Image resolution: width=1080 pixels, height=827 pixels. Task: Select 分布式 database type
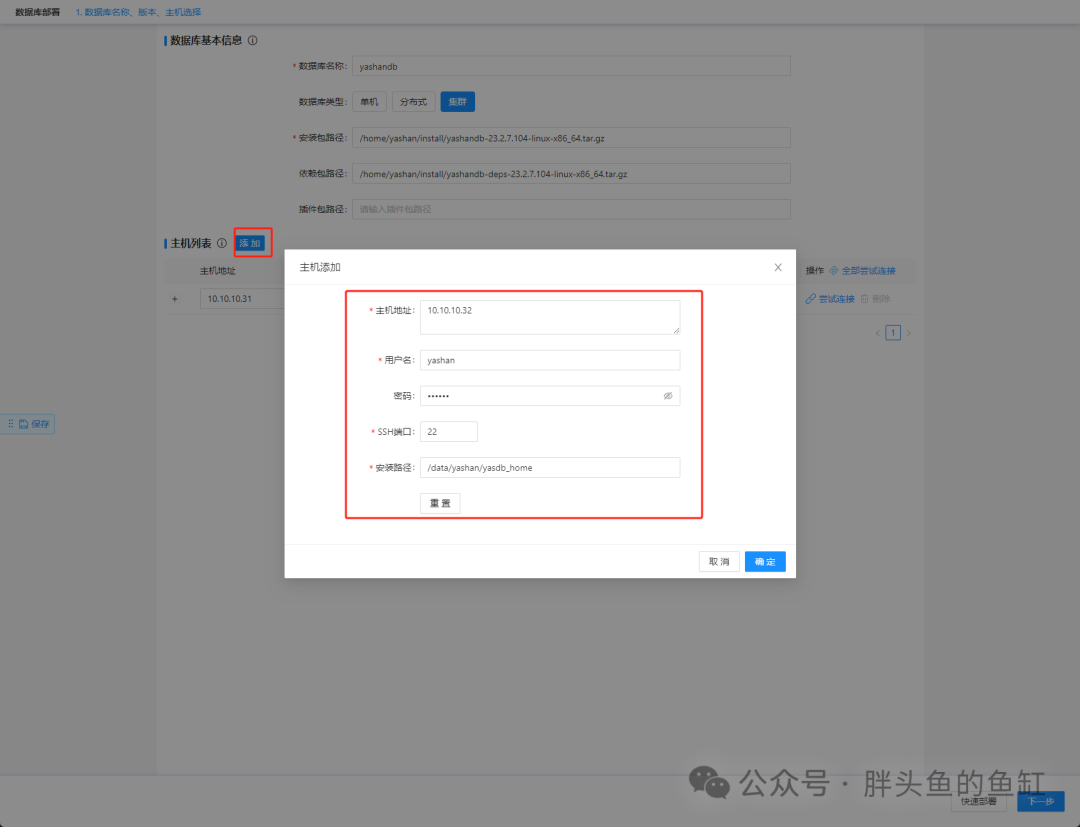tap(413, 102)
